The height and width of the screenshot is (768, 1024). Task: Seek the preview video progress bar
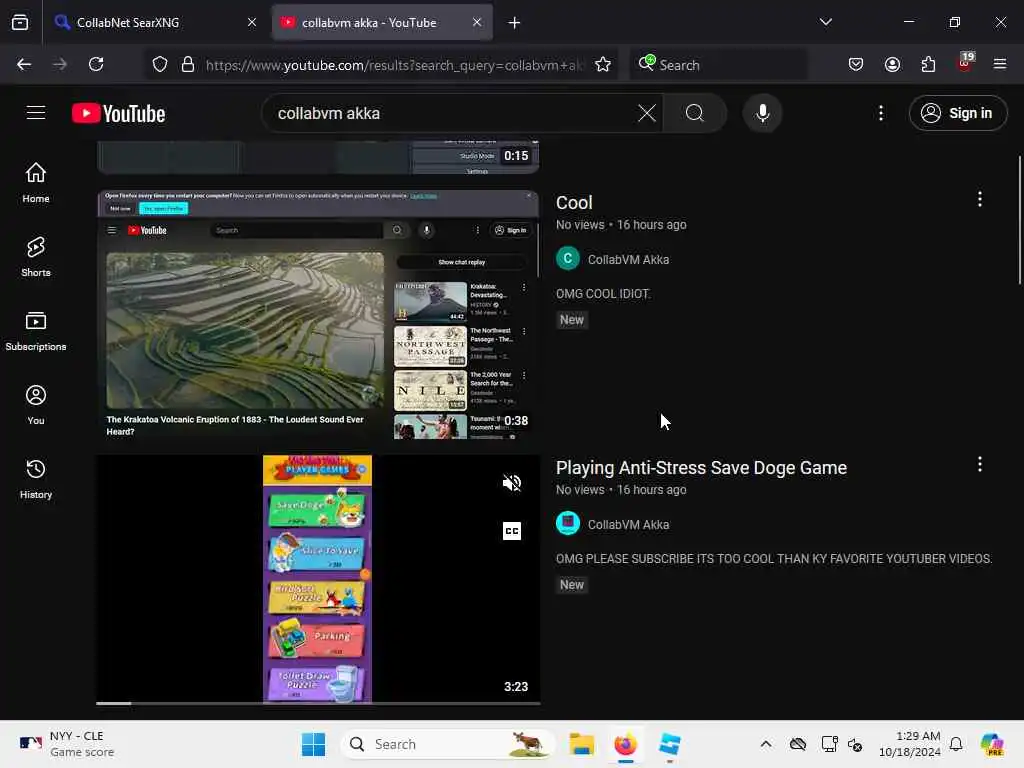point(318,703)
